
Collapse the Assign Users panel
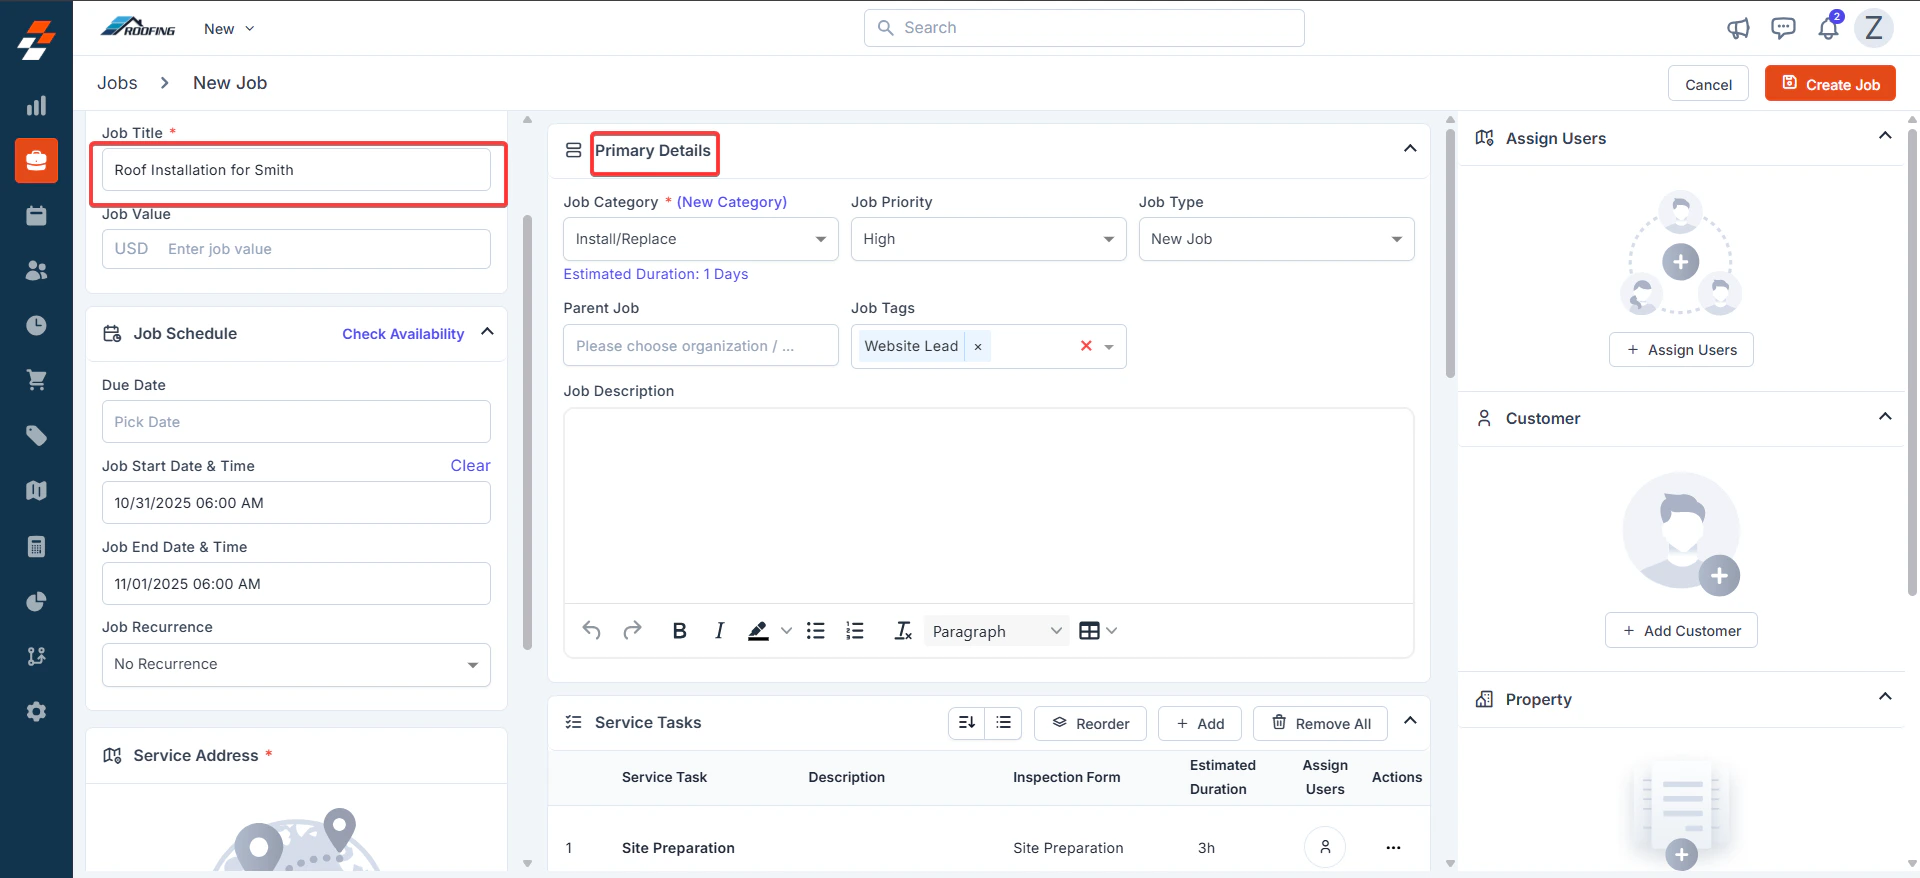(x=1885, y=136)
